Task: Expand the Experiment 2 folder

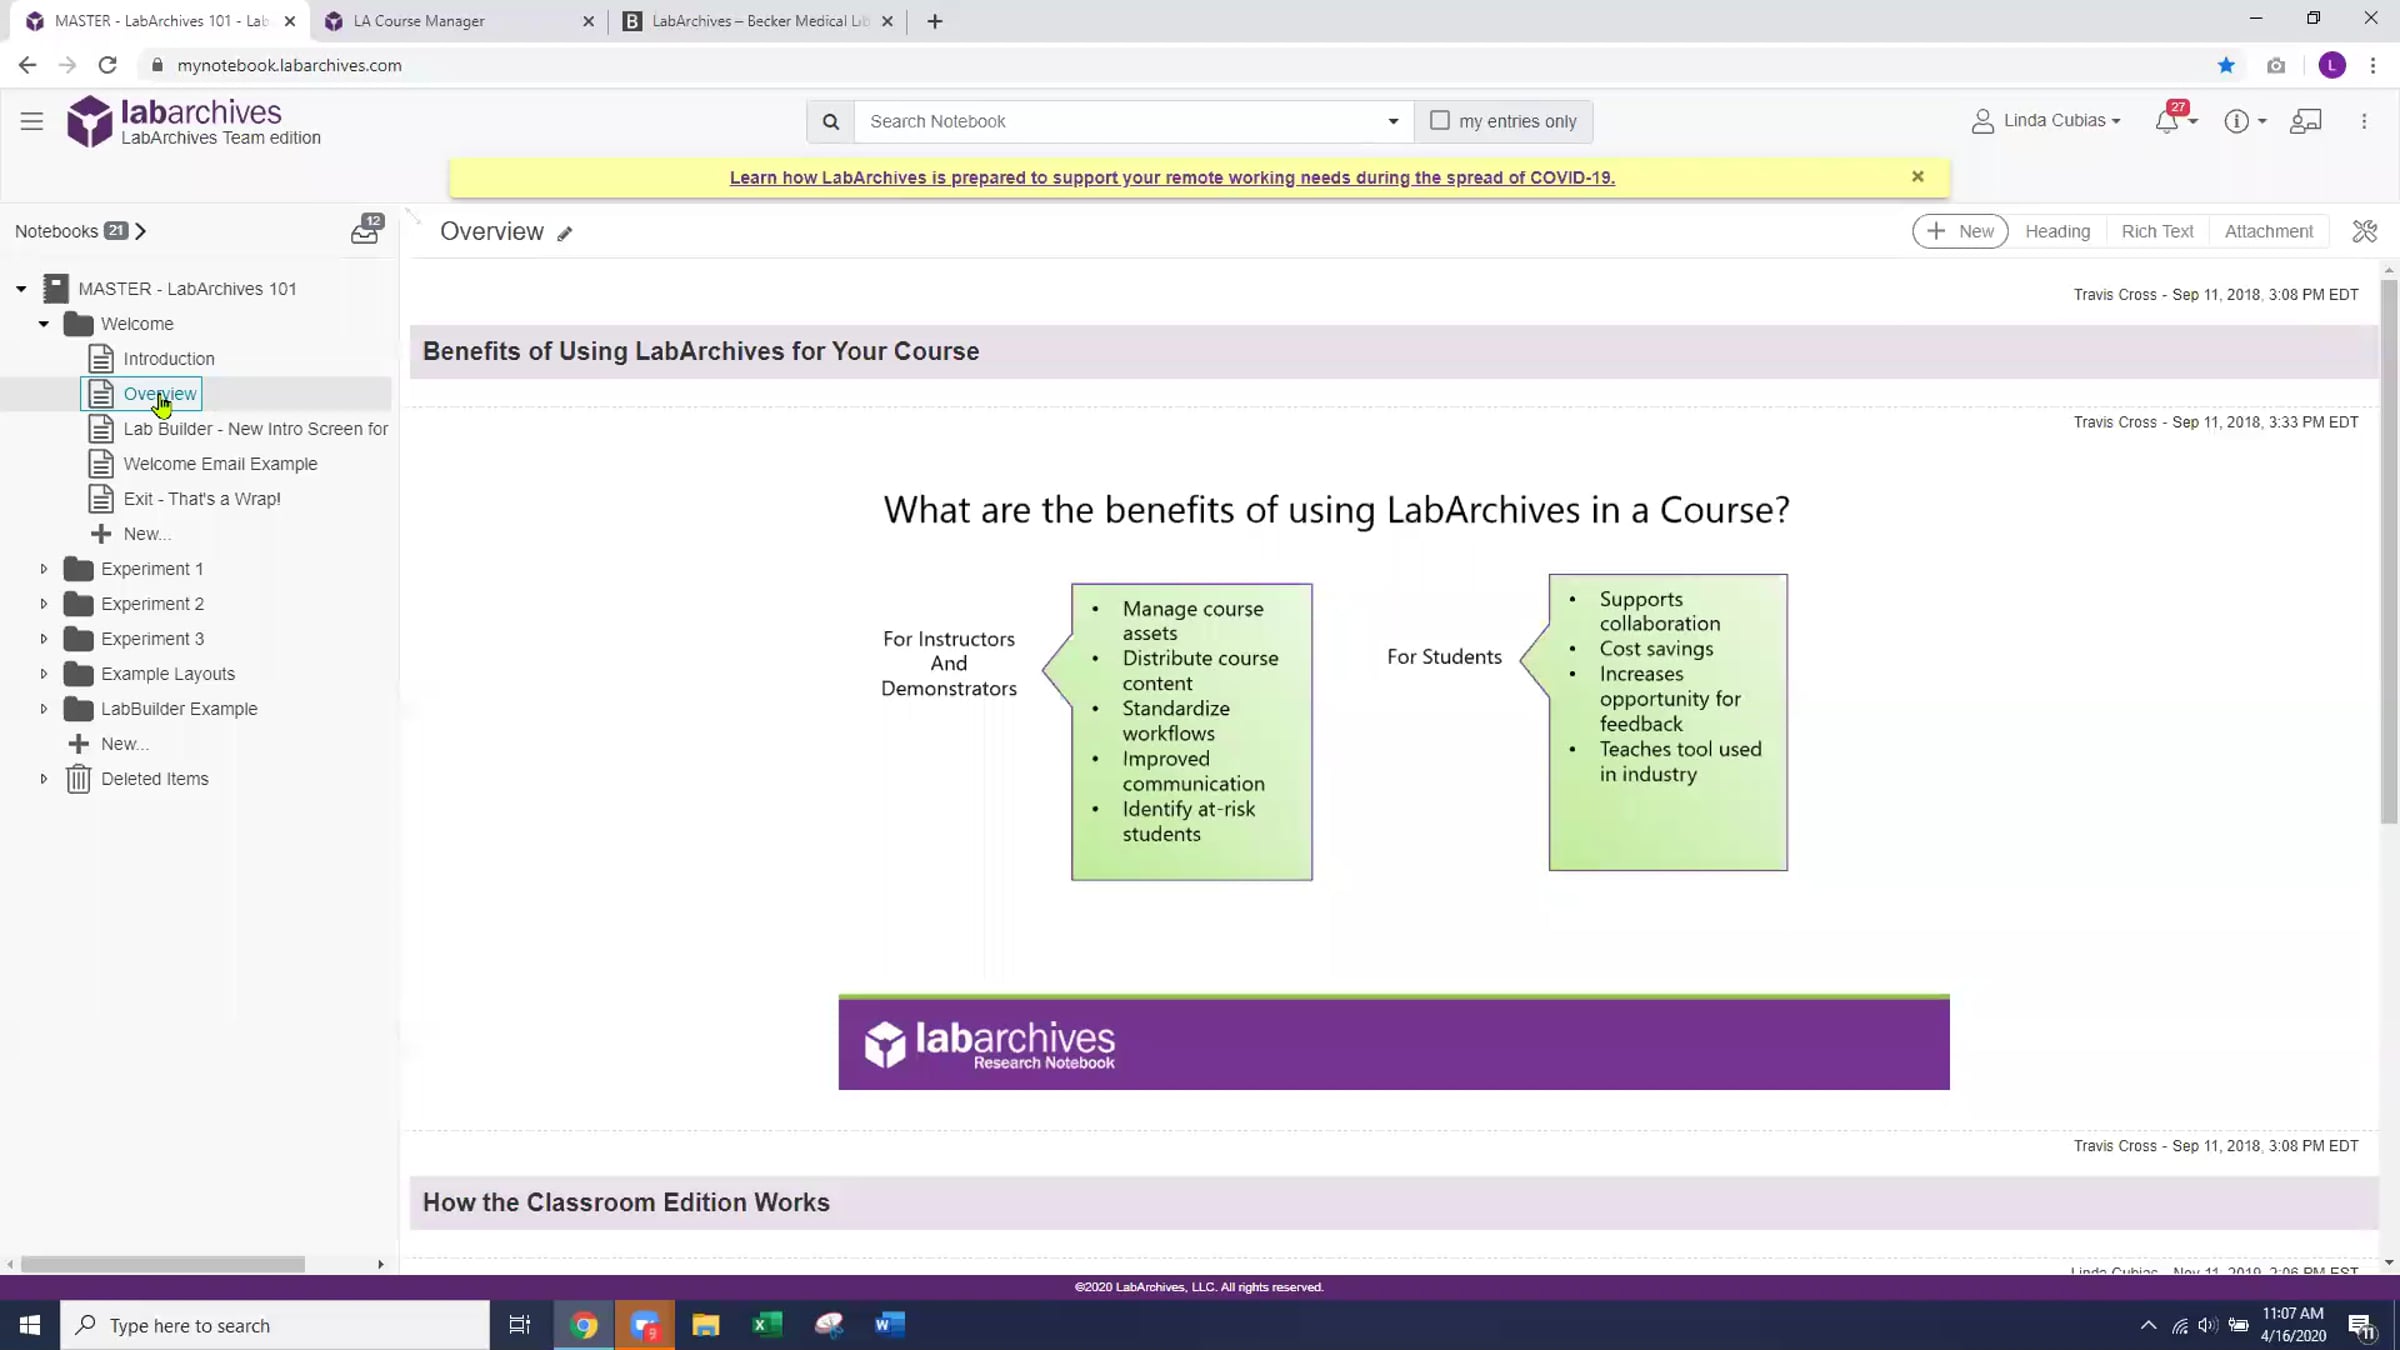Action: [x=44, y=604]
